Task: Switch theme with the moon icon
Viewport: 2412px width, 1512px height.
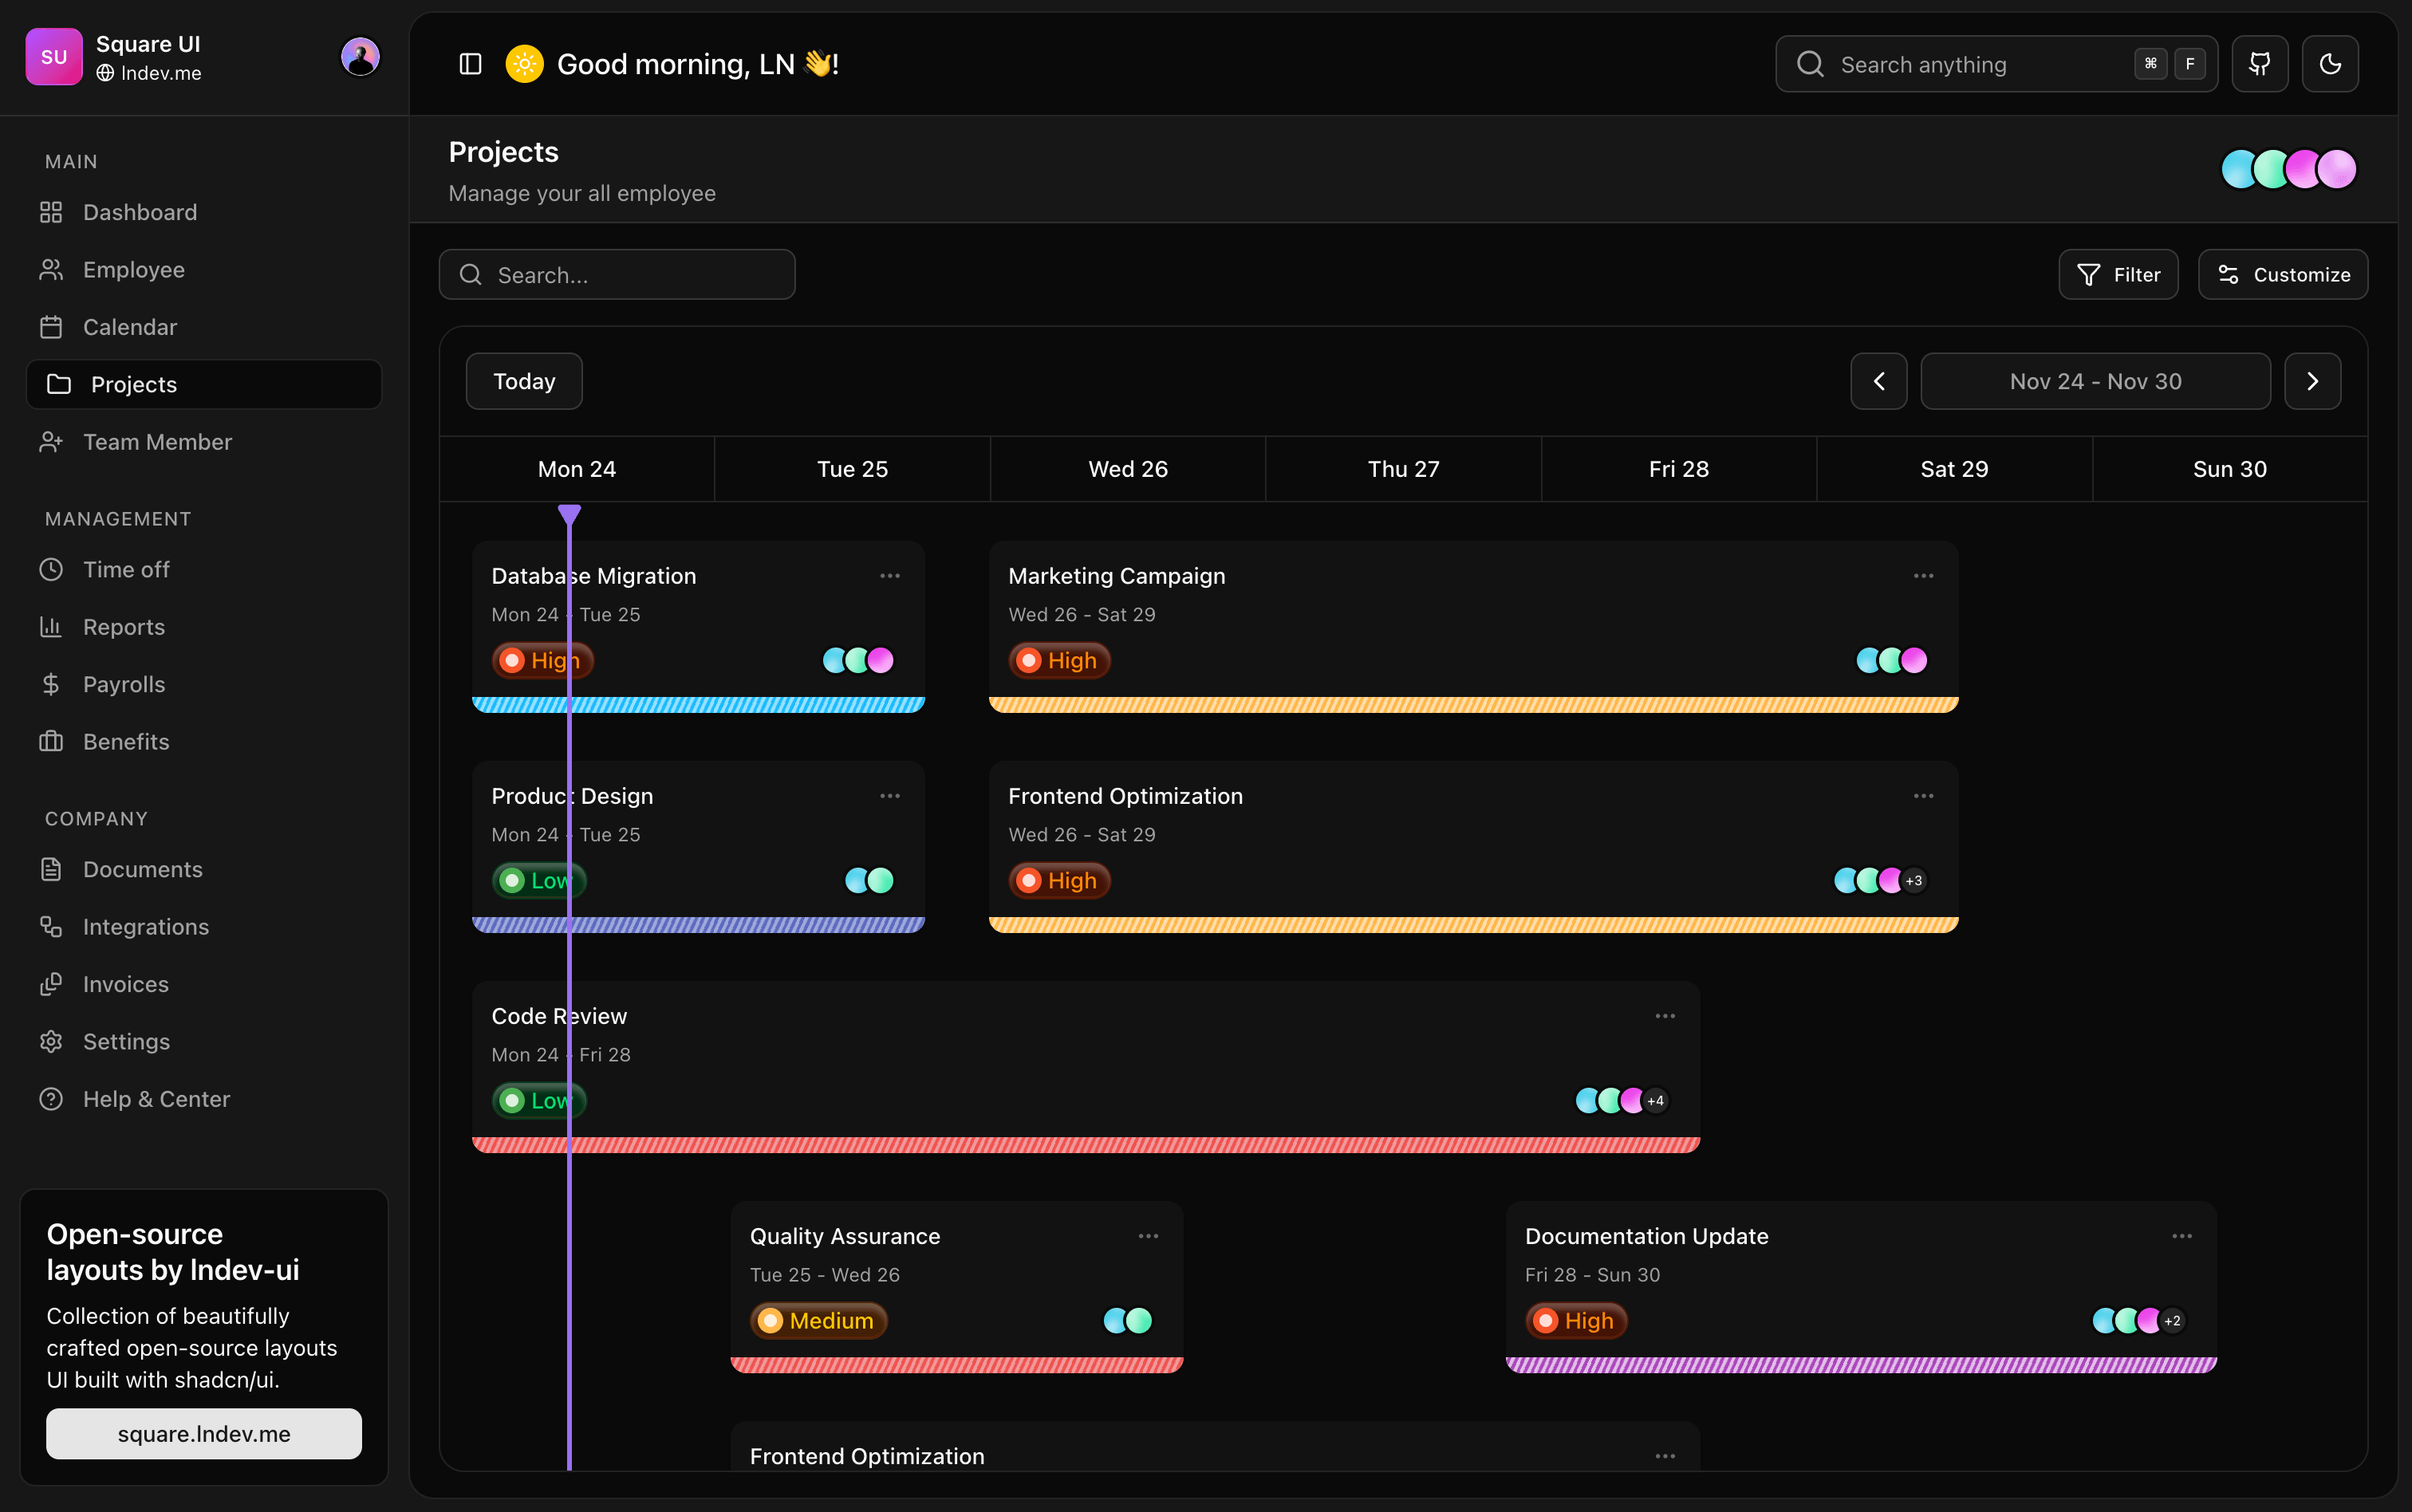Action: point(2330,64)
